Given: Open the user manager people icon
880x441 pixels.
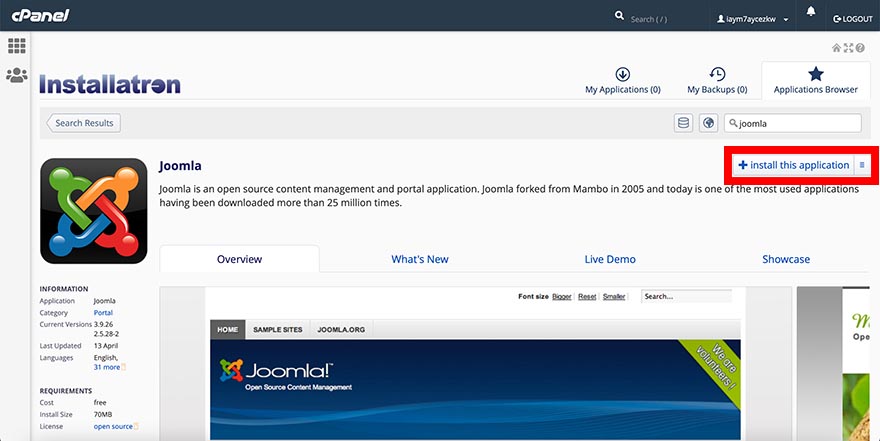Looking at the screenshot, I should point(16,75).
